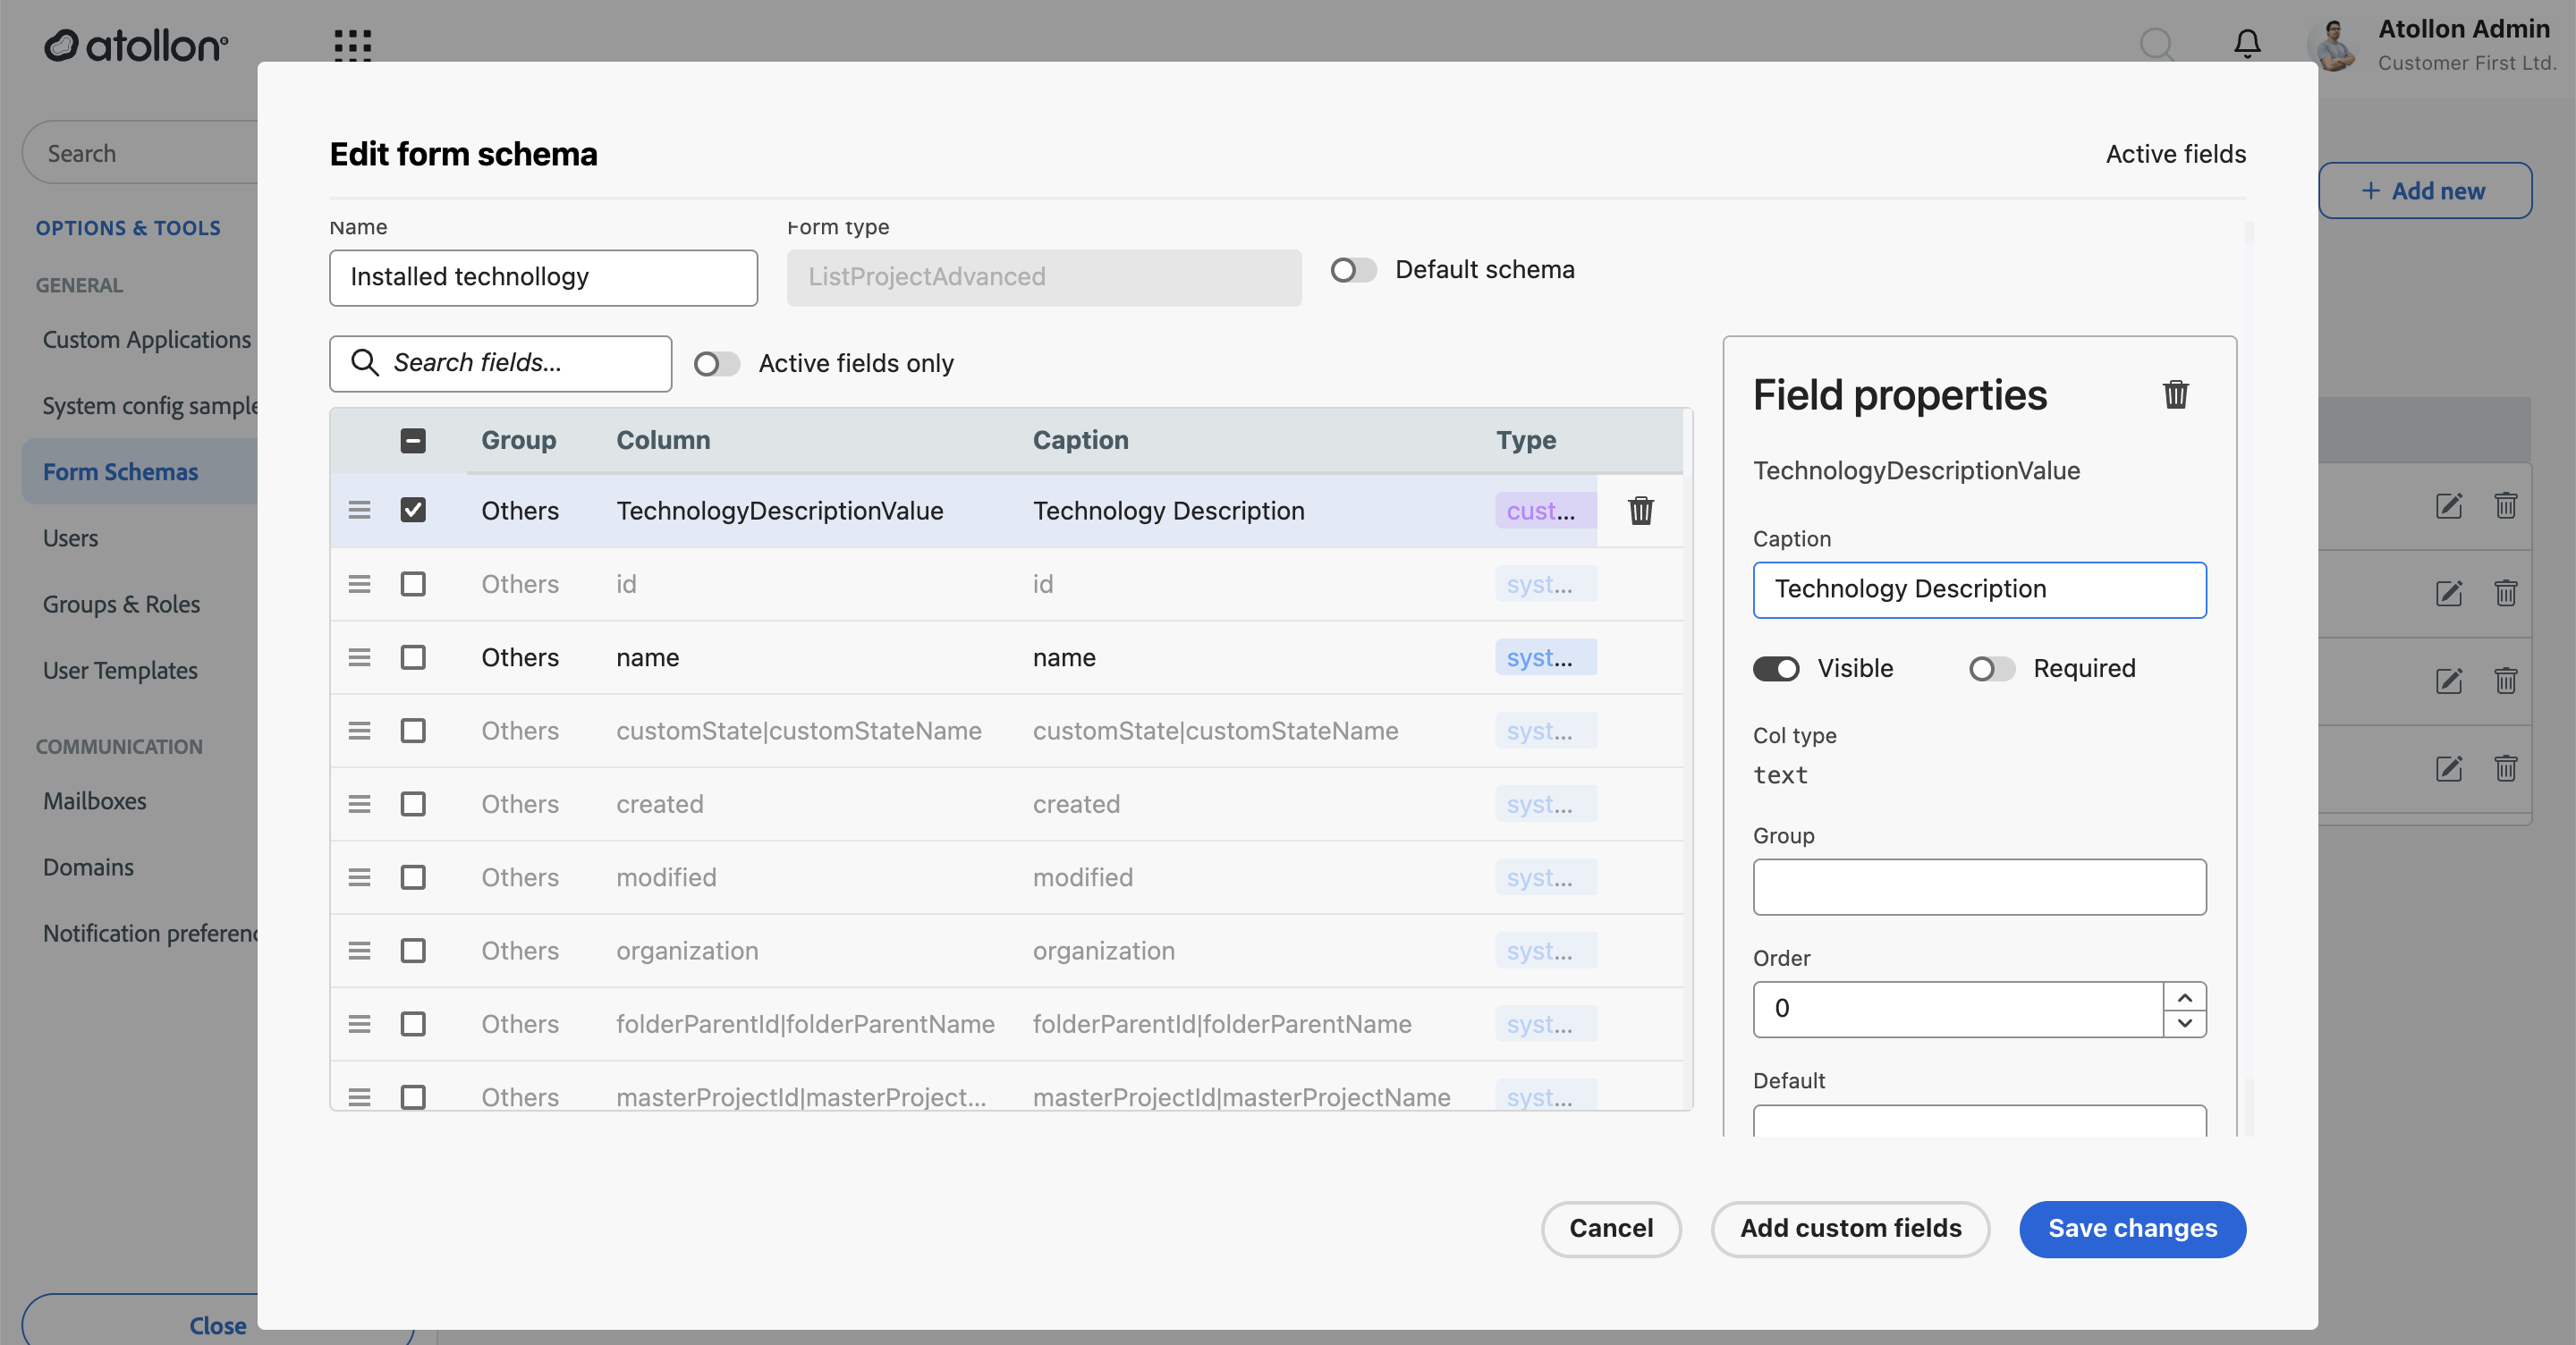
Task: Click drag handle of the created row
Action: (359, 804)
